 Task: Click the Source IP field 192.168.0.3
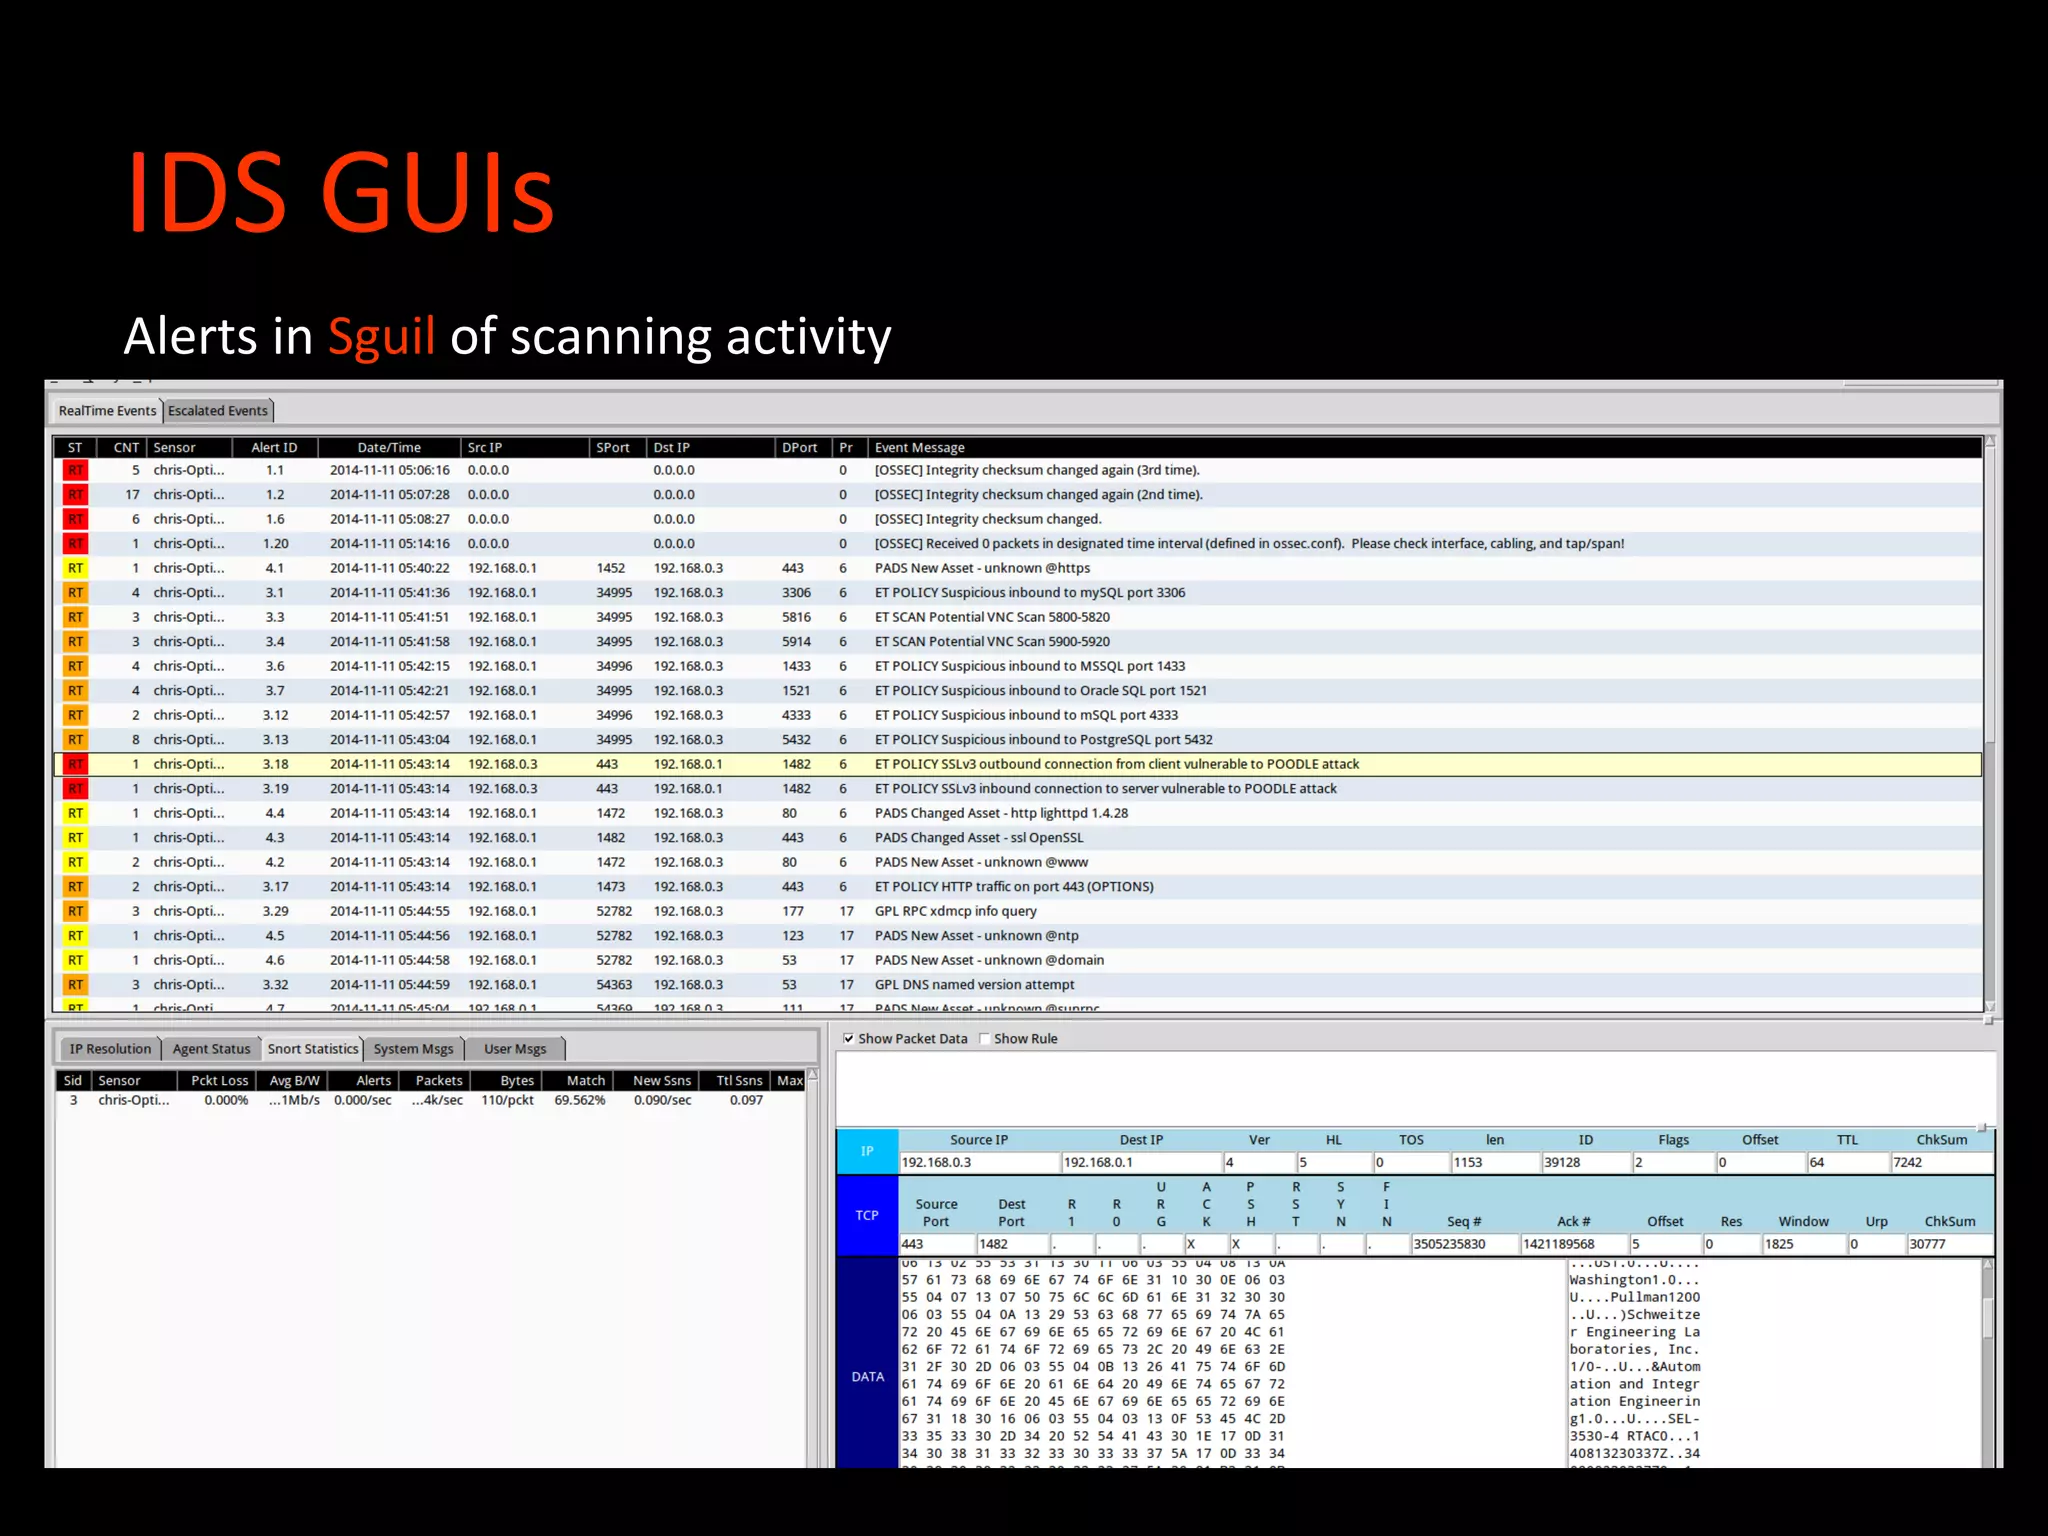pos(979,1162)
